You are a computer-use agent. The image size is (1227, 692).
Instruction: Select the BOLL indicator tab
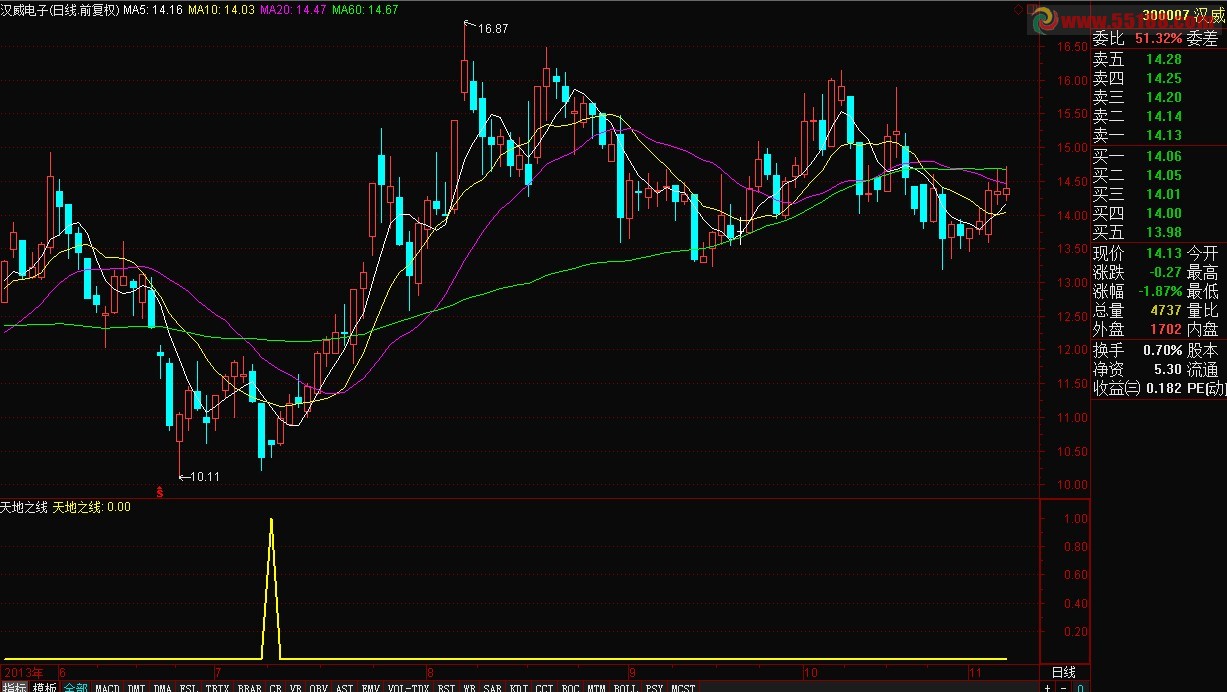(x=626, y=687)
